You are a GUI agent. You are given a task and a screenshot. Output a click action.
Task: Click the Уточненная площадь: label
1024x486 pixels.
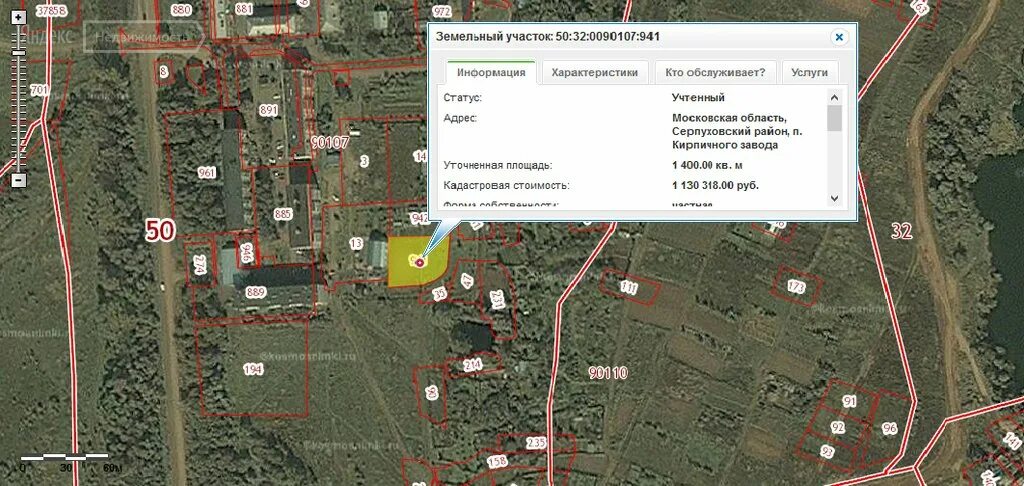tap(498, 165)
